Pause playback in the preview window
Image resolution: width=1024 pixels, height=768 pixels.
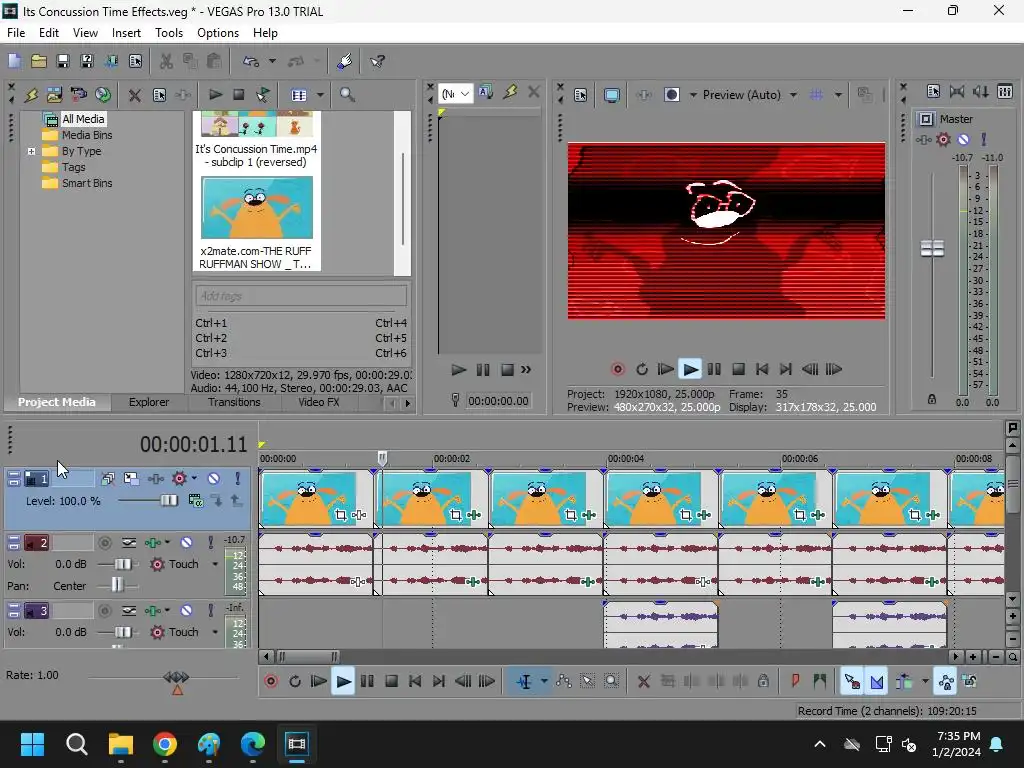[x=714, y=370]
